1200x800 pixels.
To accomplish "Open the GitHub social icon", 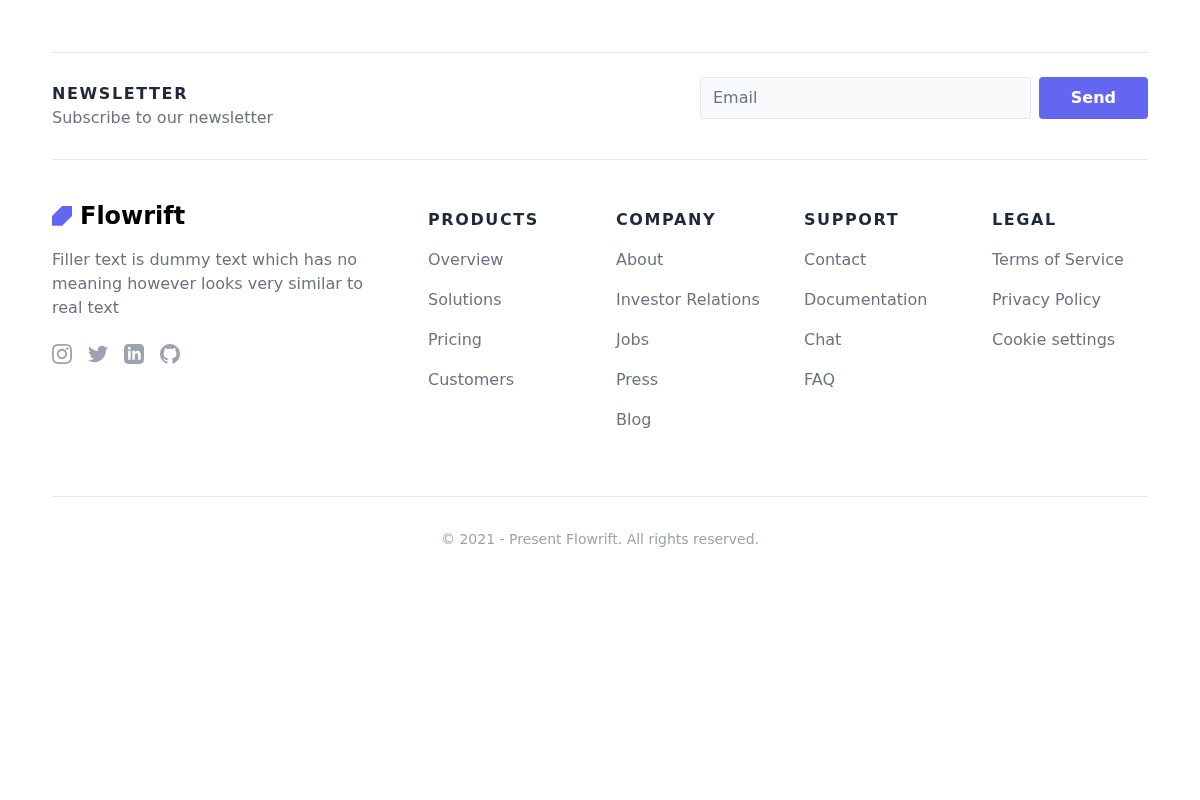I will tap(170, 354).
